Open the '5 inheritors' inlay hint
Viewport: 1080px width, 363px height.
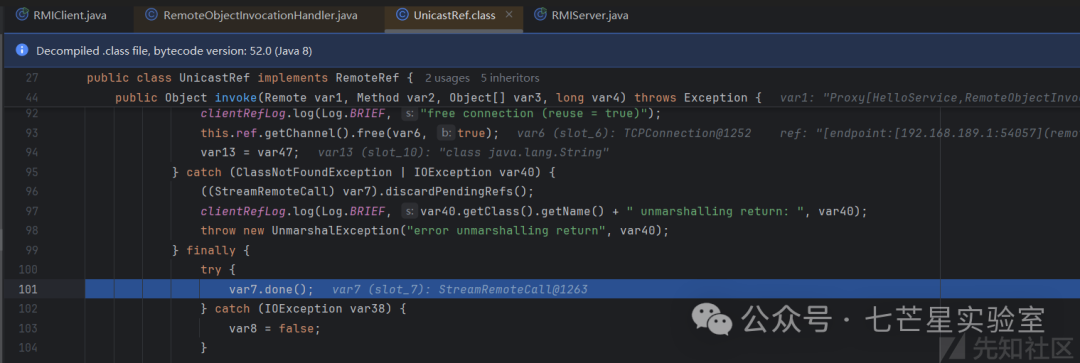coord(510,78)
